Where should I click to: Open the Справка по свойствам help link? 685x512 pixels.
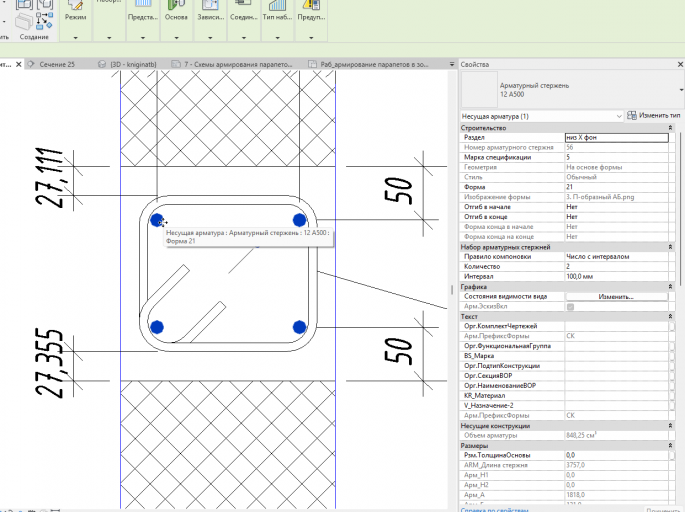[x=494, y=510]
